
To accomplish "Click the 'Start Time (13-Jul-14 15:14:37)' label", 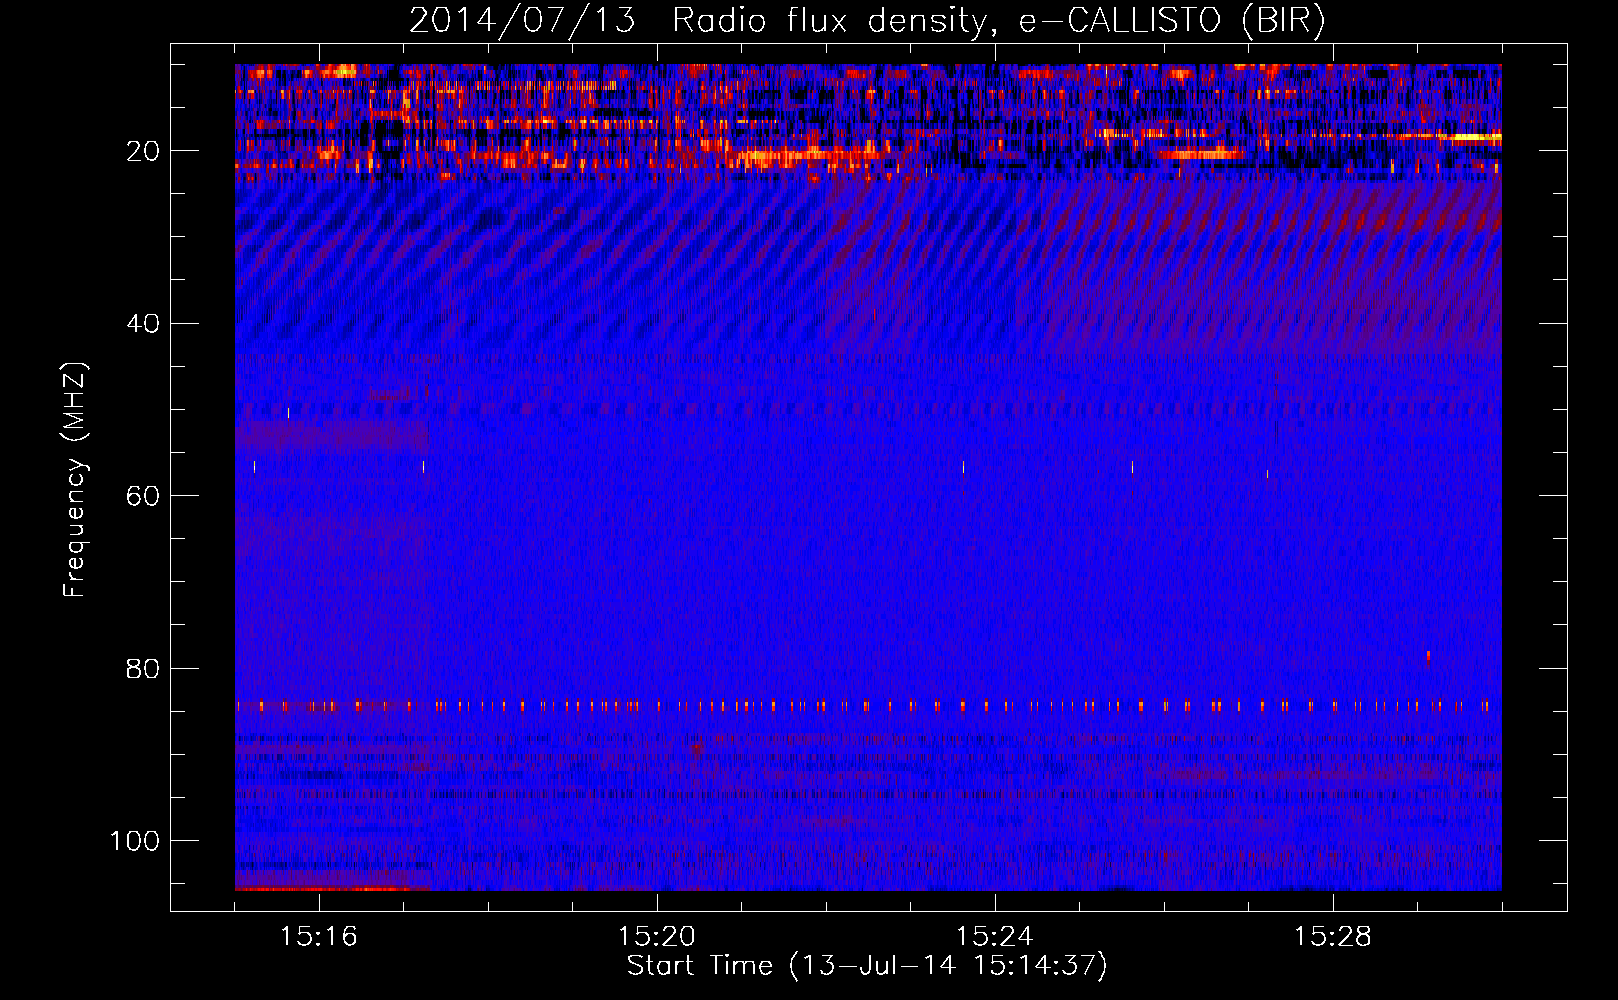I will [x=867, y=966].
